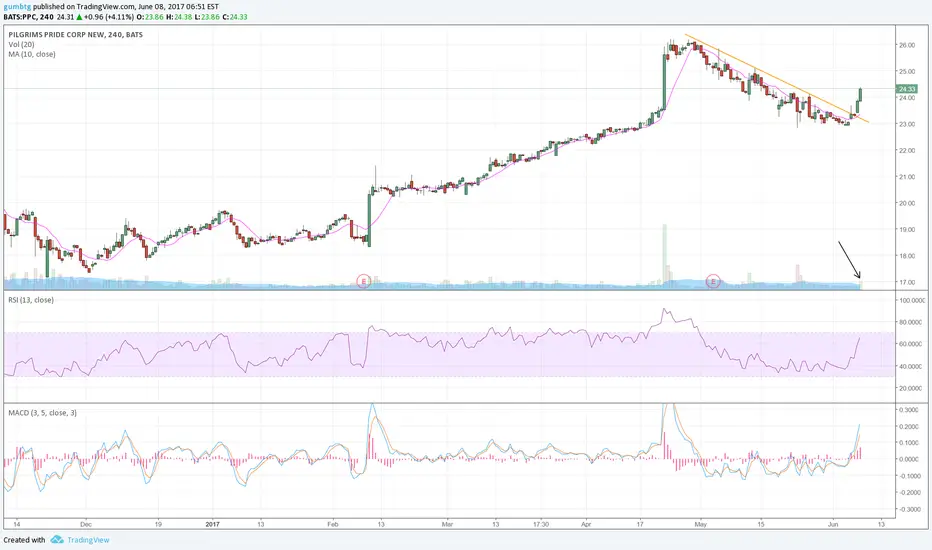This screenshot has height=550, width=932.
Task: Click the -0.3000 MACD axis label
Action: [909, 510]
